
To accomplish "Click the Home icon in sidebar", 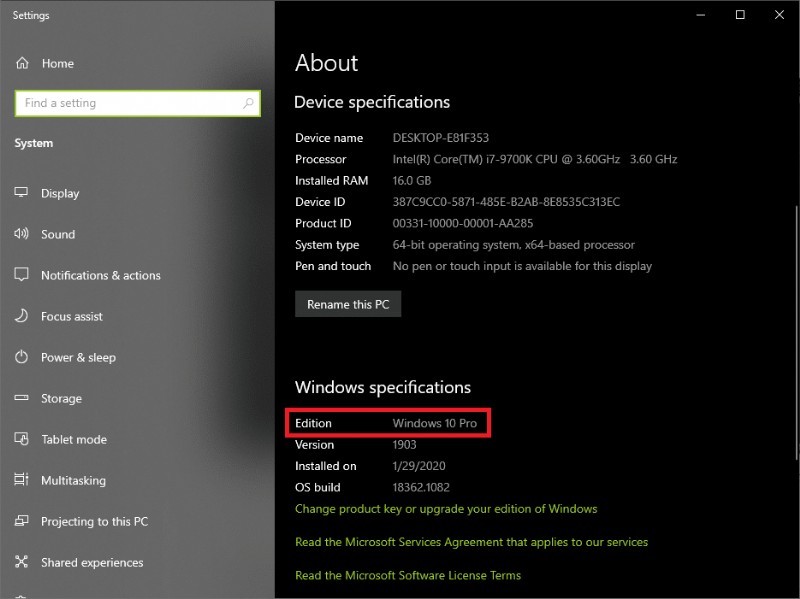I will (x=22, y=63).
